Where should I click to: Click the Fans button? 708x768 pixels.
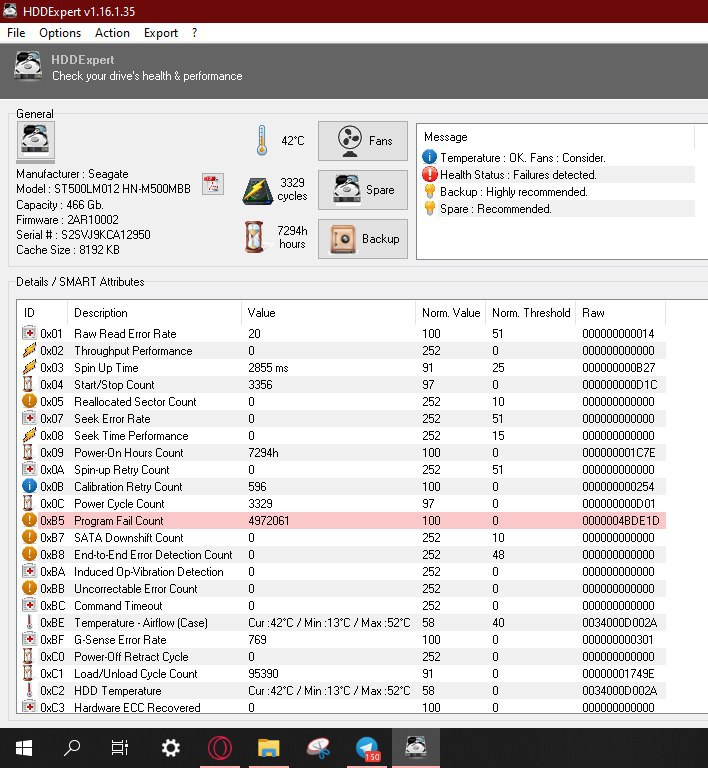(x=363, y=141)
